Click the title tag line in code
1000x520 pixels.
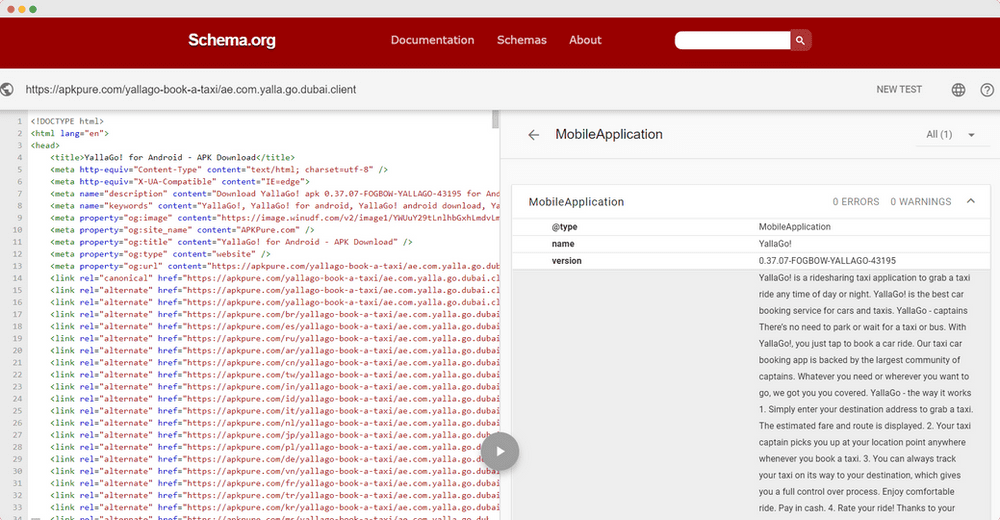[x=173, y=158]
